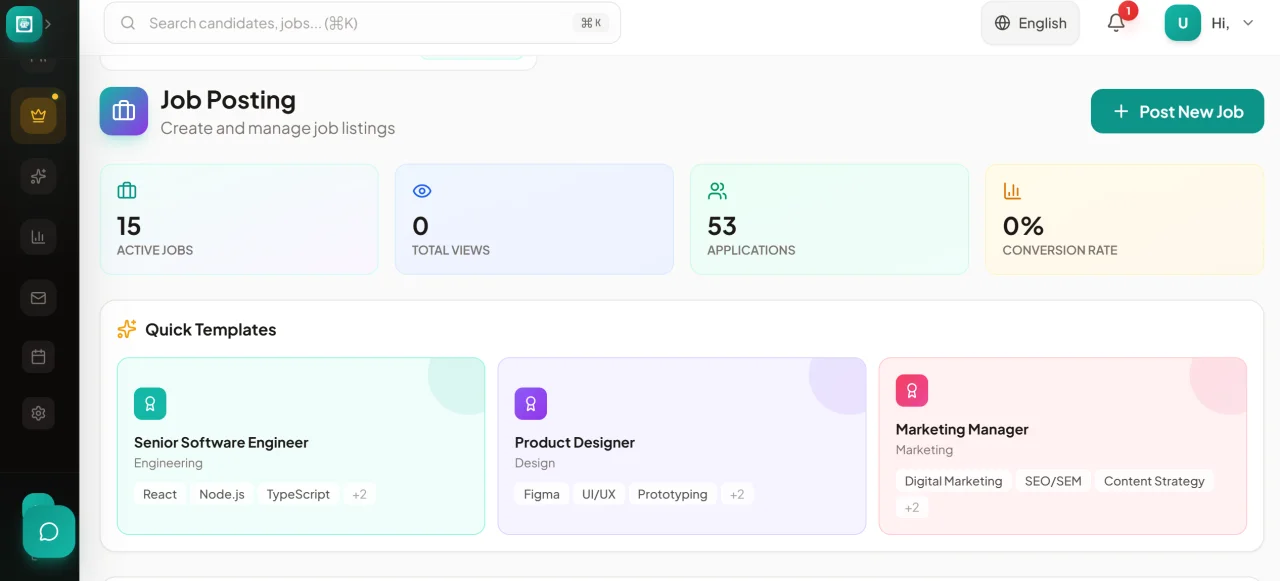This screenshot has height=581, width=1280.
Task: Click the Engineering department label
Action: (168, 463)
